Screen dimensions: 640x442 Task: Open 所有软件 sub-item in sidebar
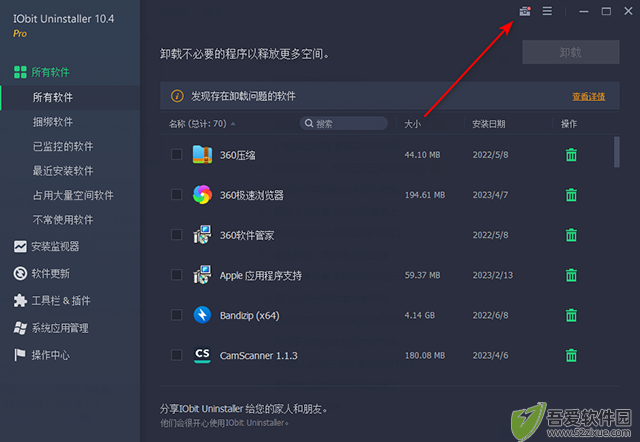click(x=70, y=98)
